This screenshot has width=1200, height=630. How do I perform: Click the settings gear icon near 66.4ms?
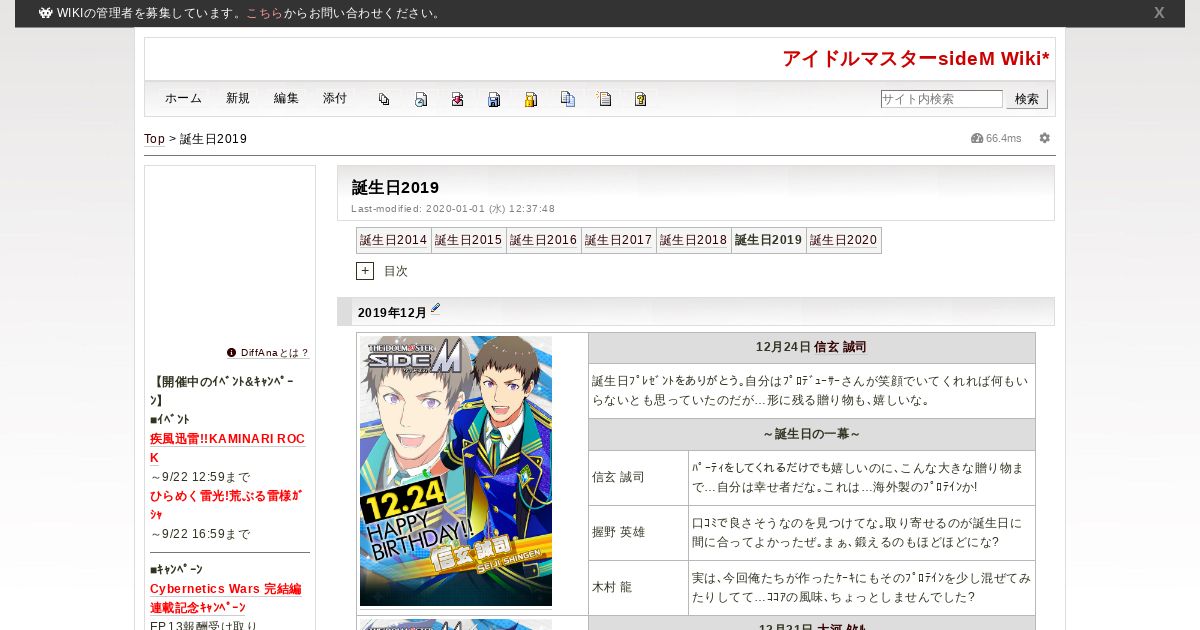point(1045,138)
